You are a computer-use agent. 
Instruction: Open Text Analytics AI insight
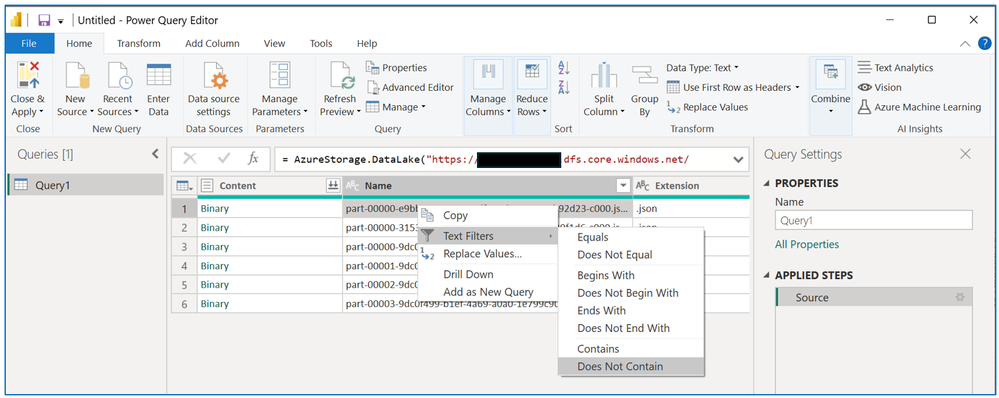(895, 68)
